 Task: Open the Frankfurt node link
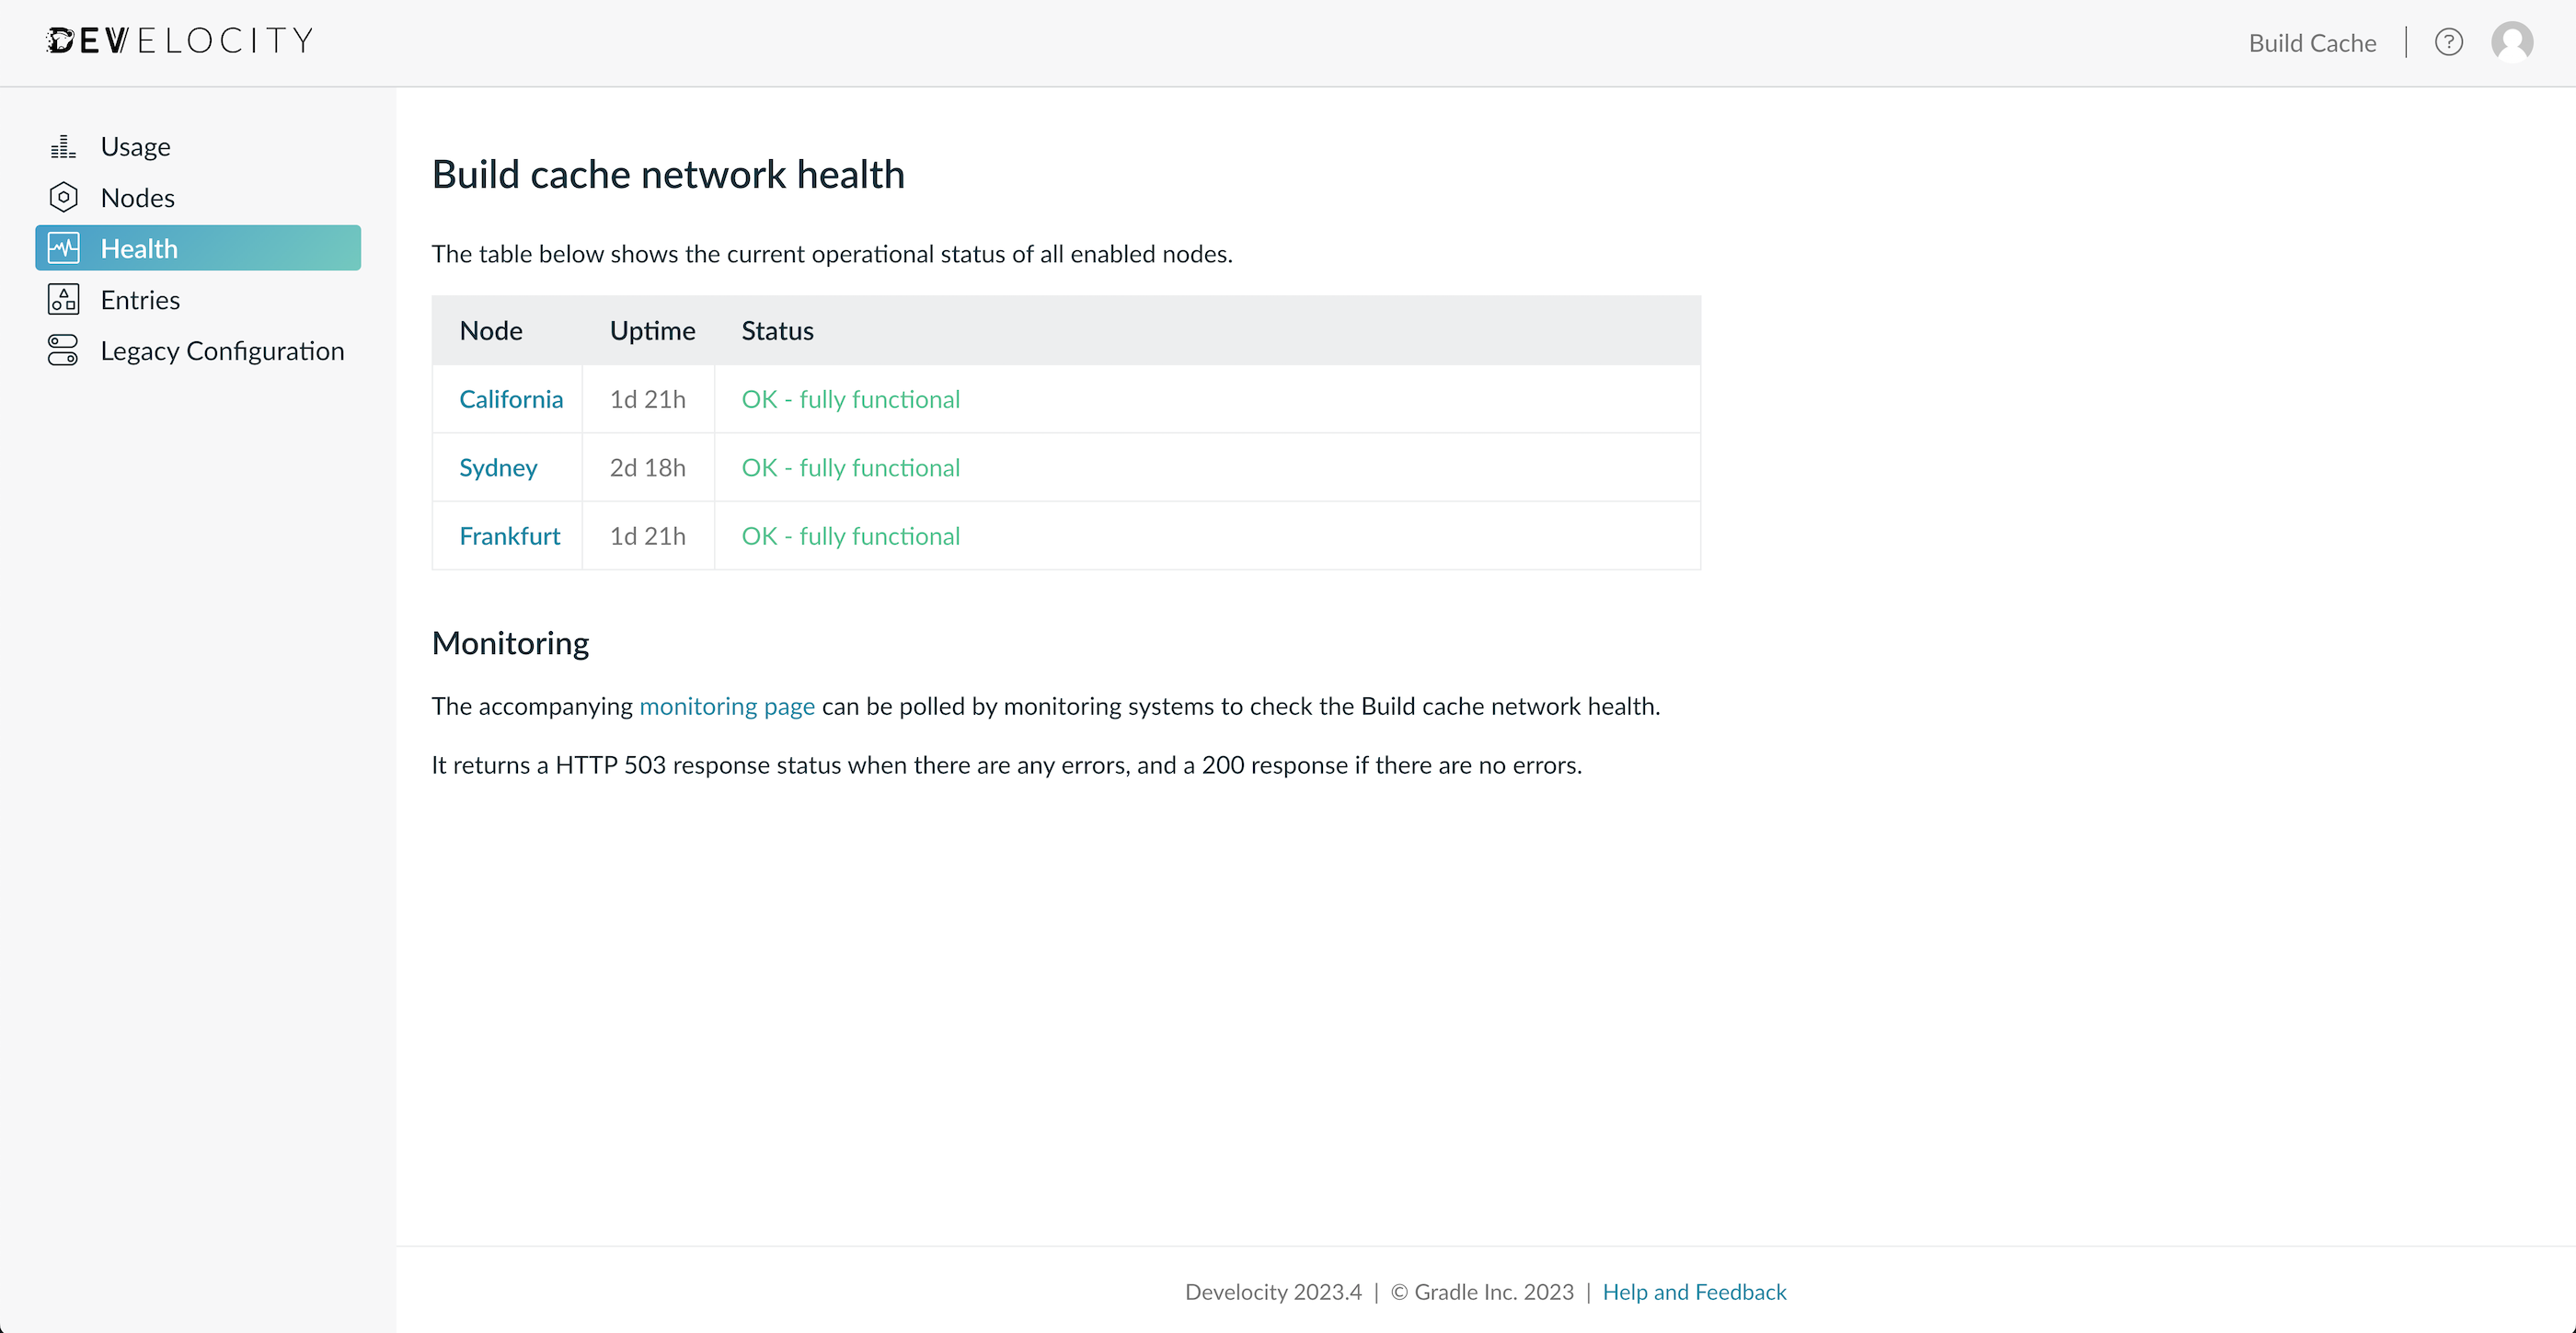(x=509, y=536)
